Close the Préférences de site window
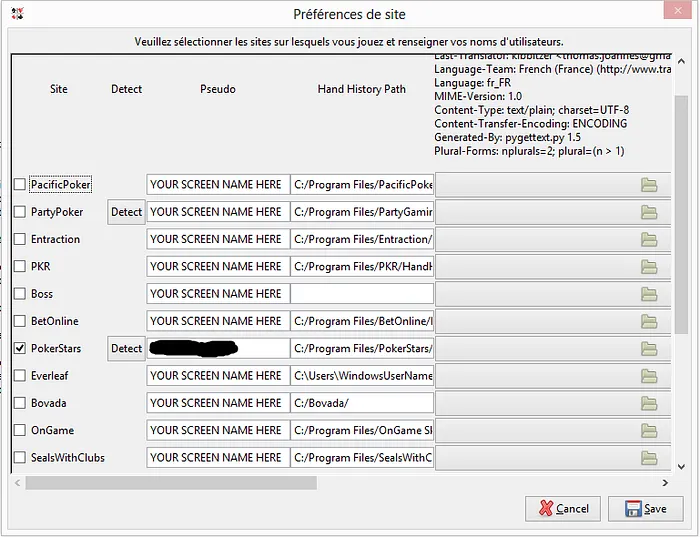 tap(678, 11)
